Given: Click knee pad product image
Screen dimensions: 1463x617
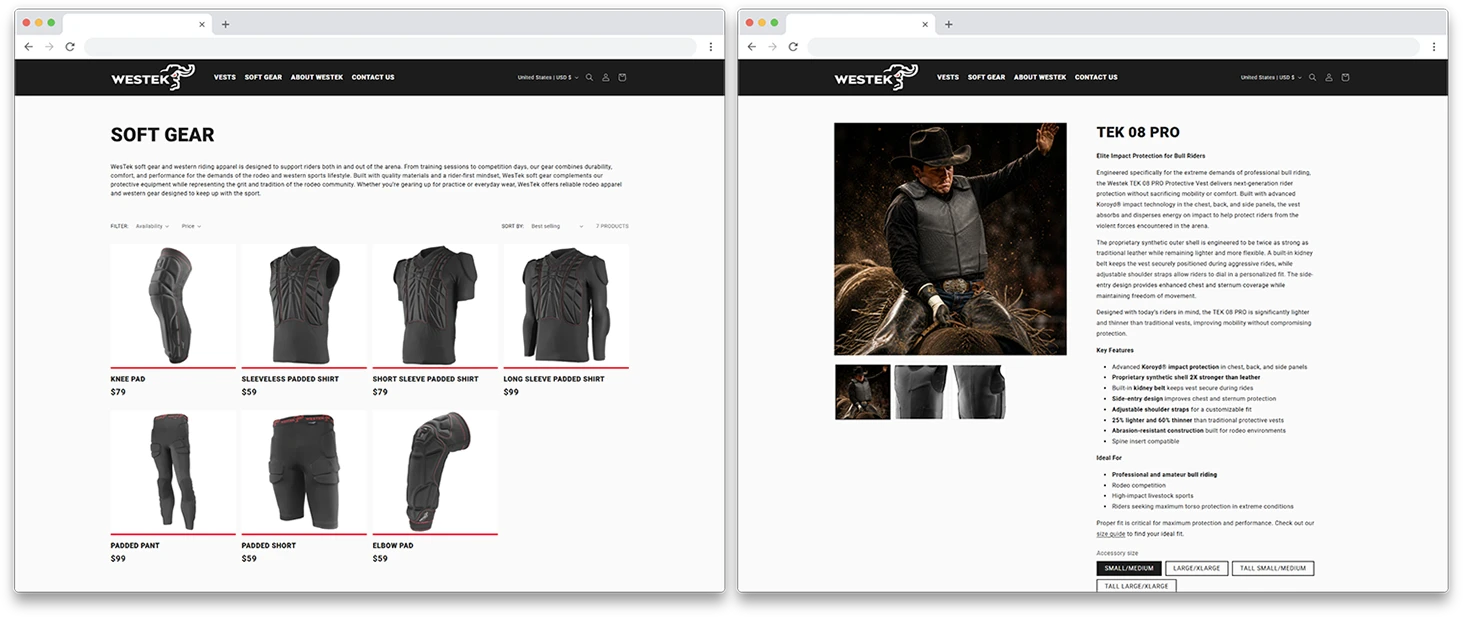Looking at the screenshot, I should tap(173, 305).
